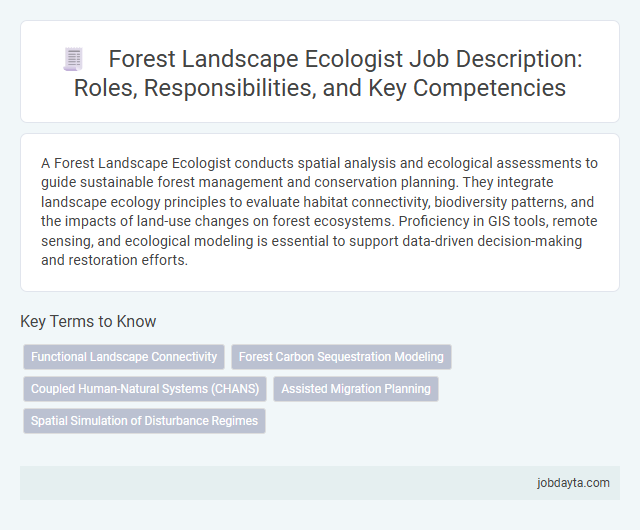This screenshot has height=530, width=640.
Task: Click the Key Terms to Know heading
Action: coord(88,321)
